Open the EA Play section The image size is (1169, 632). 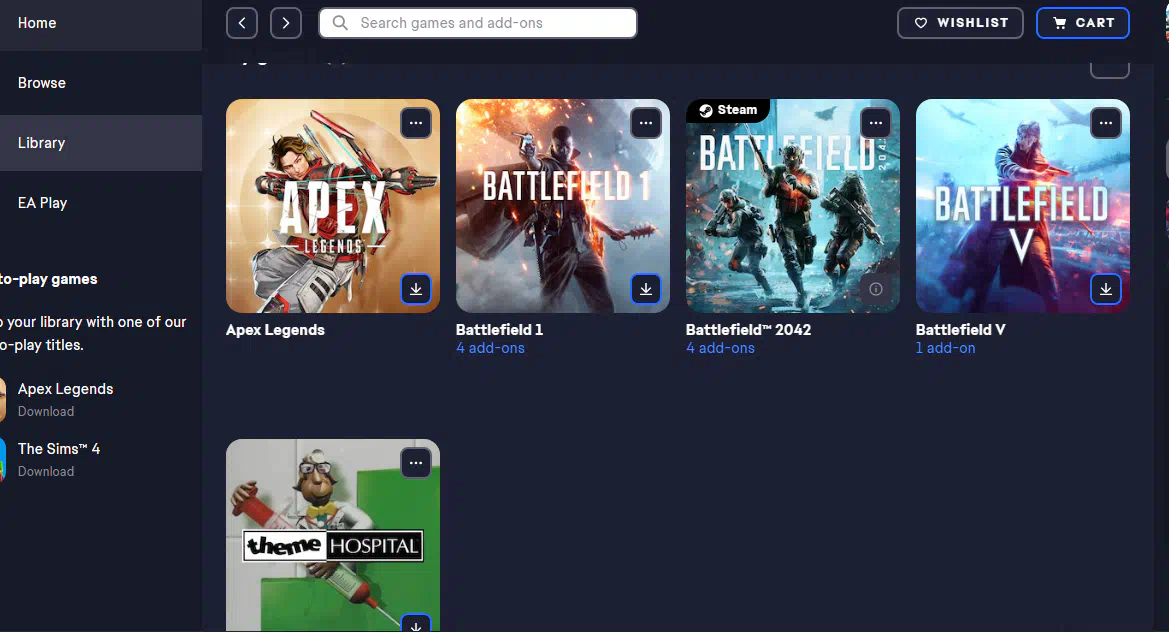(x=101, y=203)
